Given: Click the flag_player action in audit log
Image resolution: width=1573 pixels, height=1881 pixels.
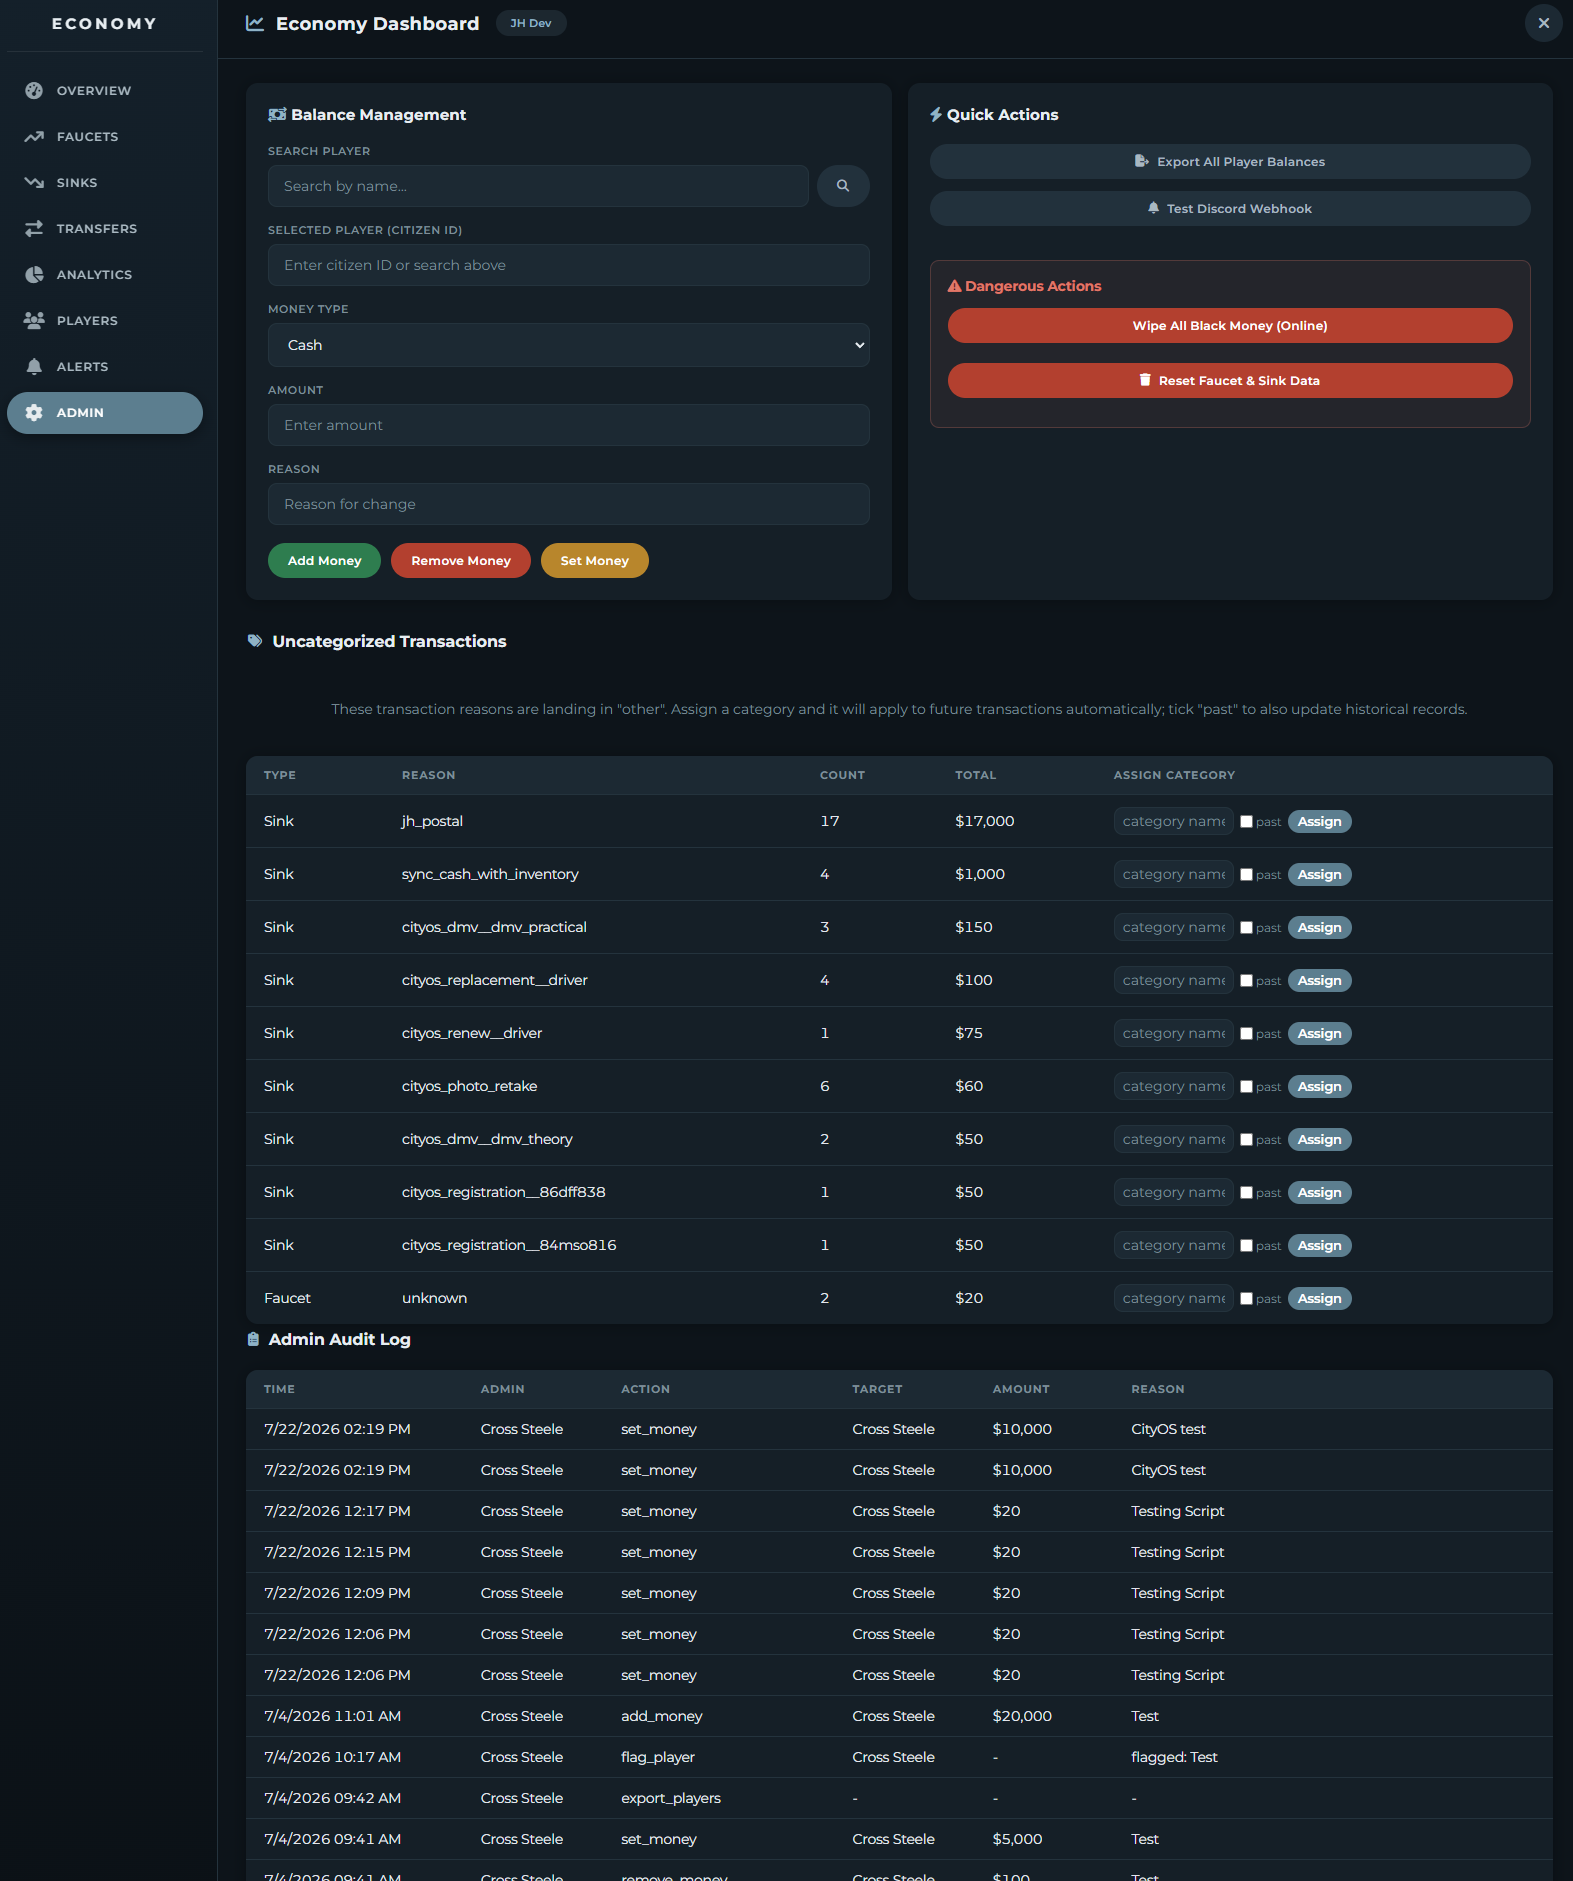Looking at the screenshot, I should tap(658, 1757).
